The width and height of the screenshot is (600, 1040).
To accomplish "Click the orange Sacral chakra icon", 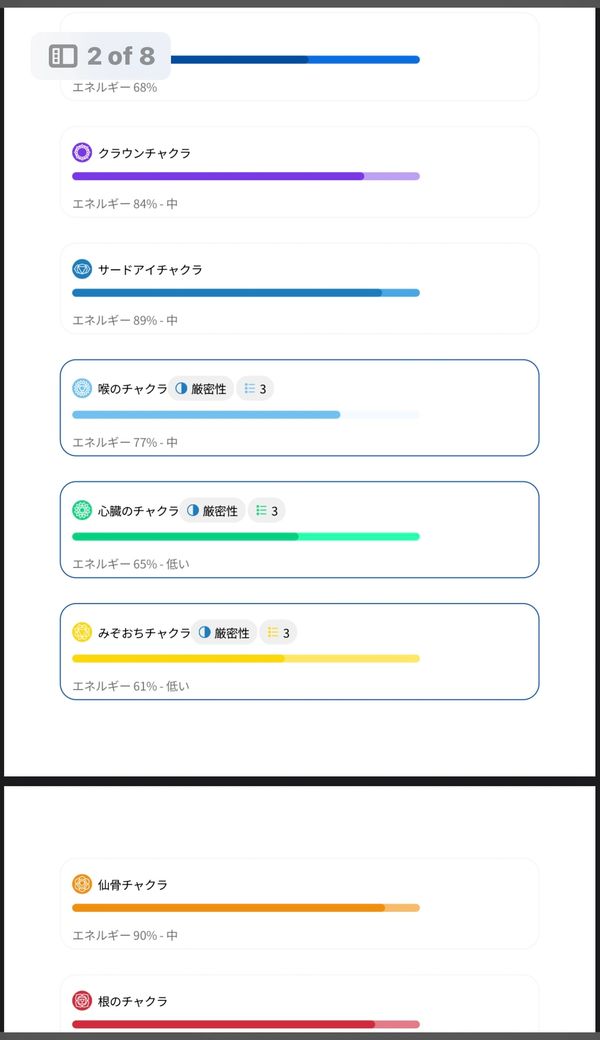I will click(82, 884).
